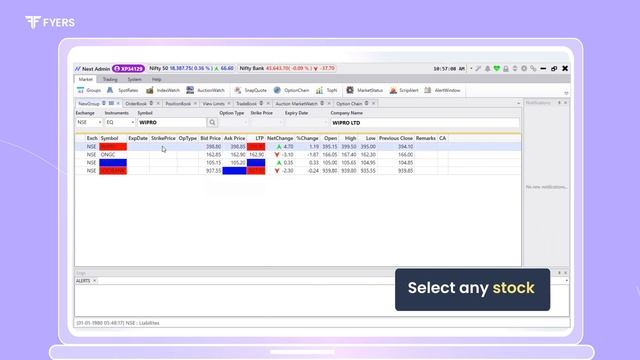640x360 pixels.
Task: Pin the Auction MarketWatch tab
Action: 322,104
